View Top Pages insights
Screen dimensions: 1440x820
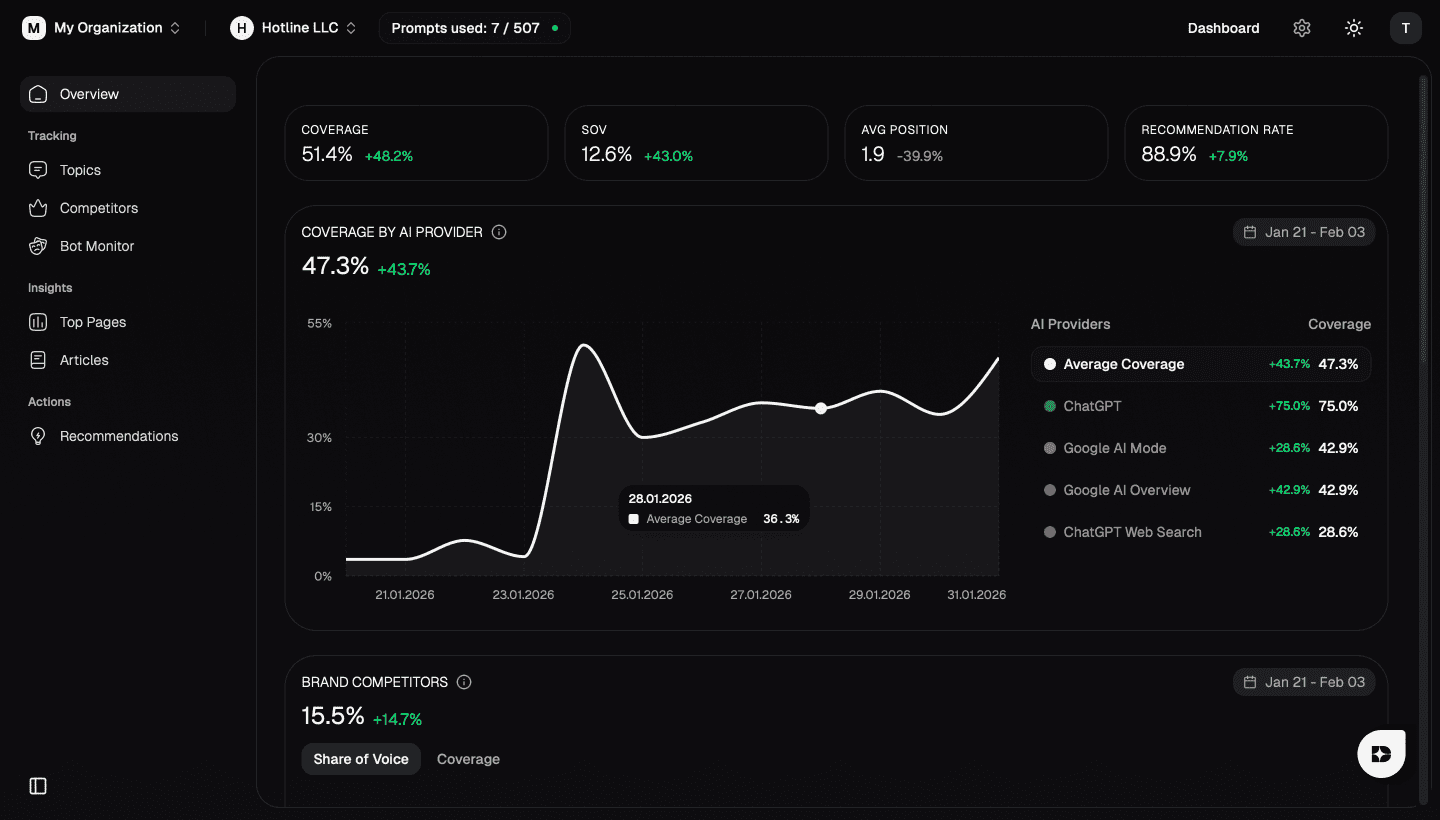tap(90, 322)
